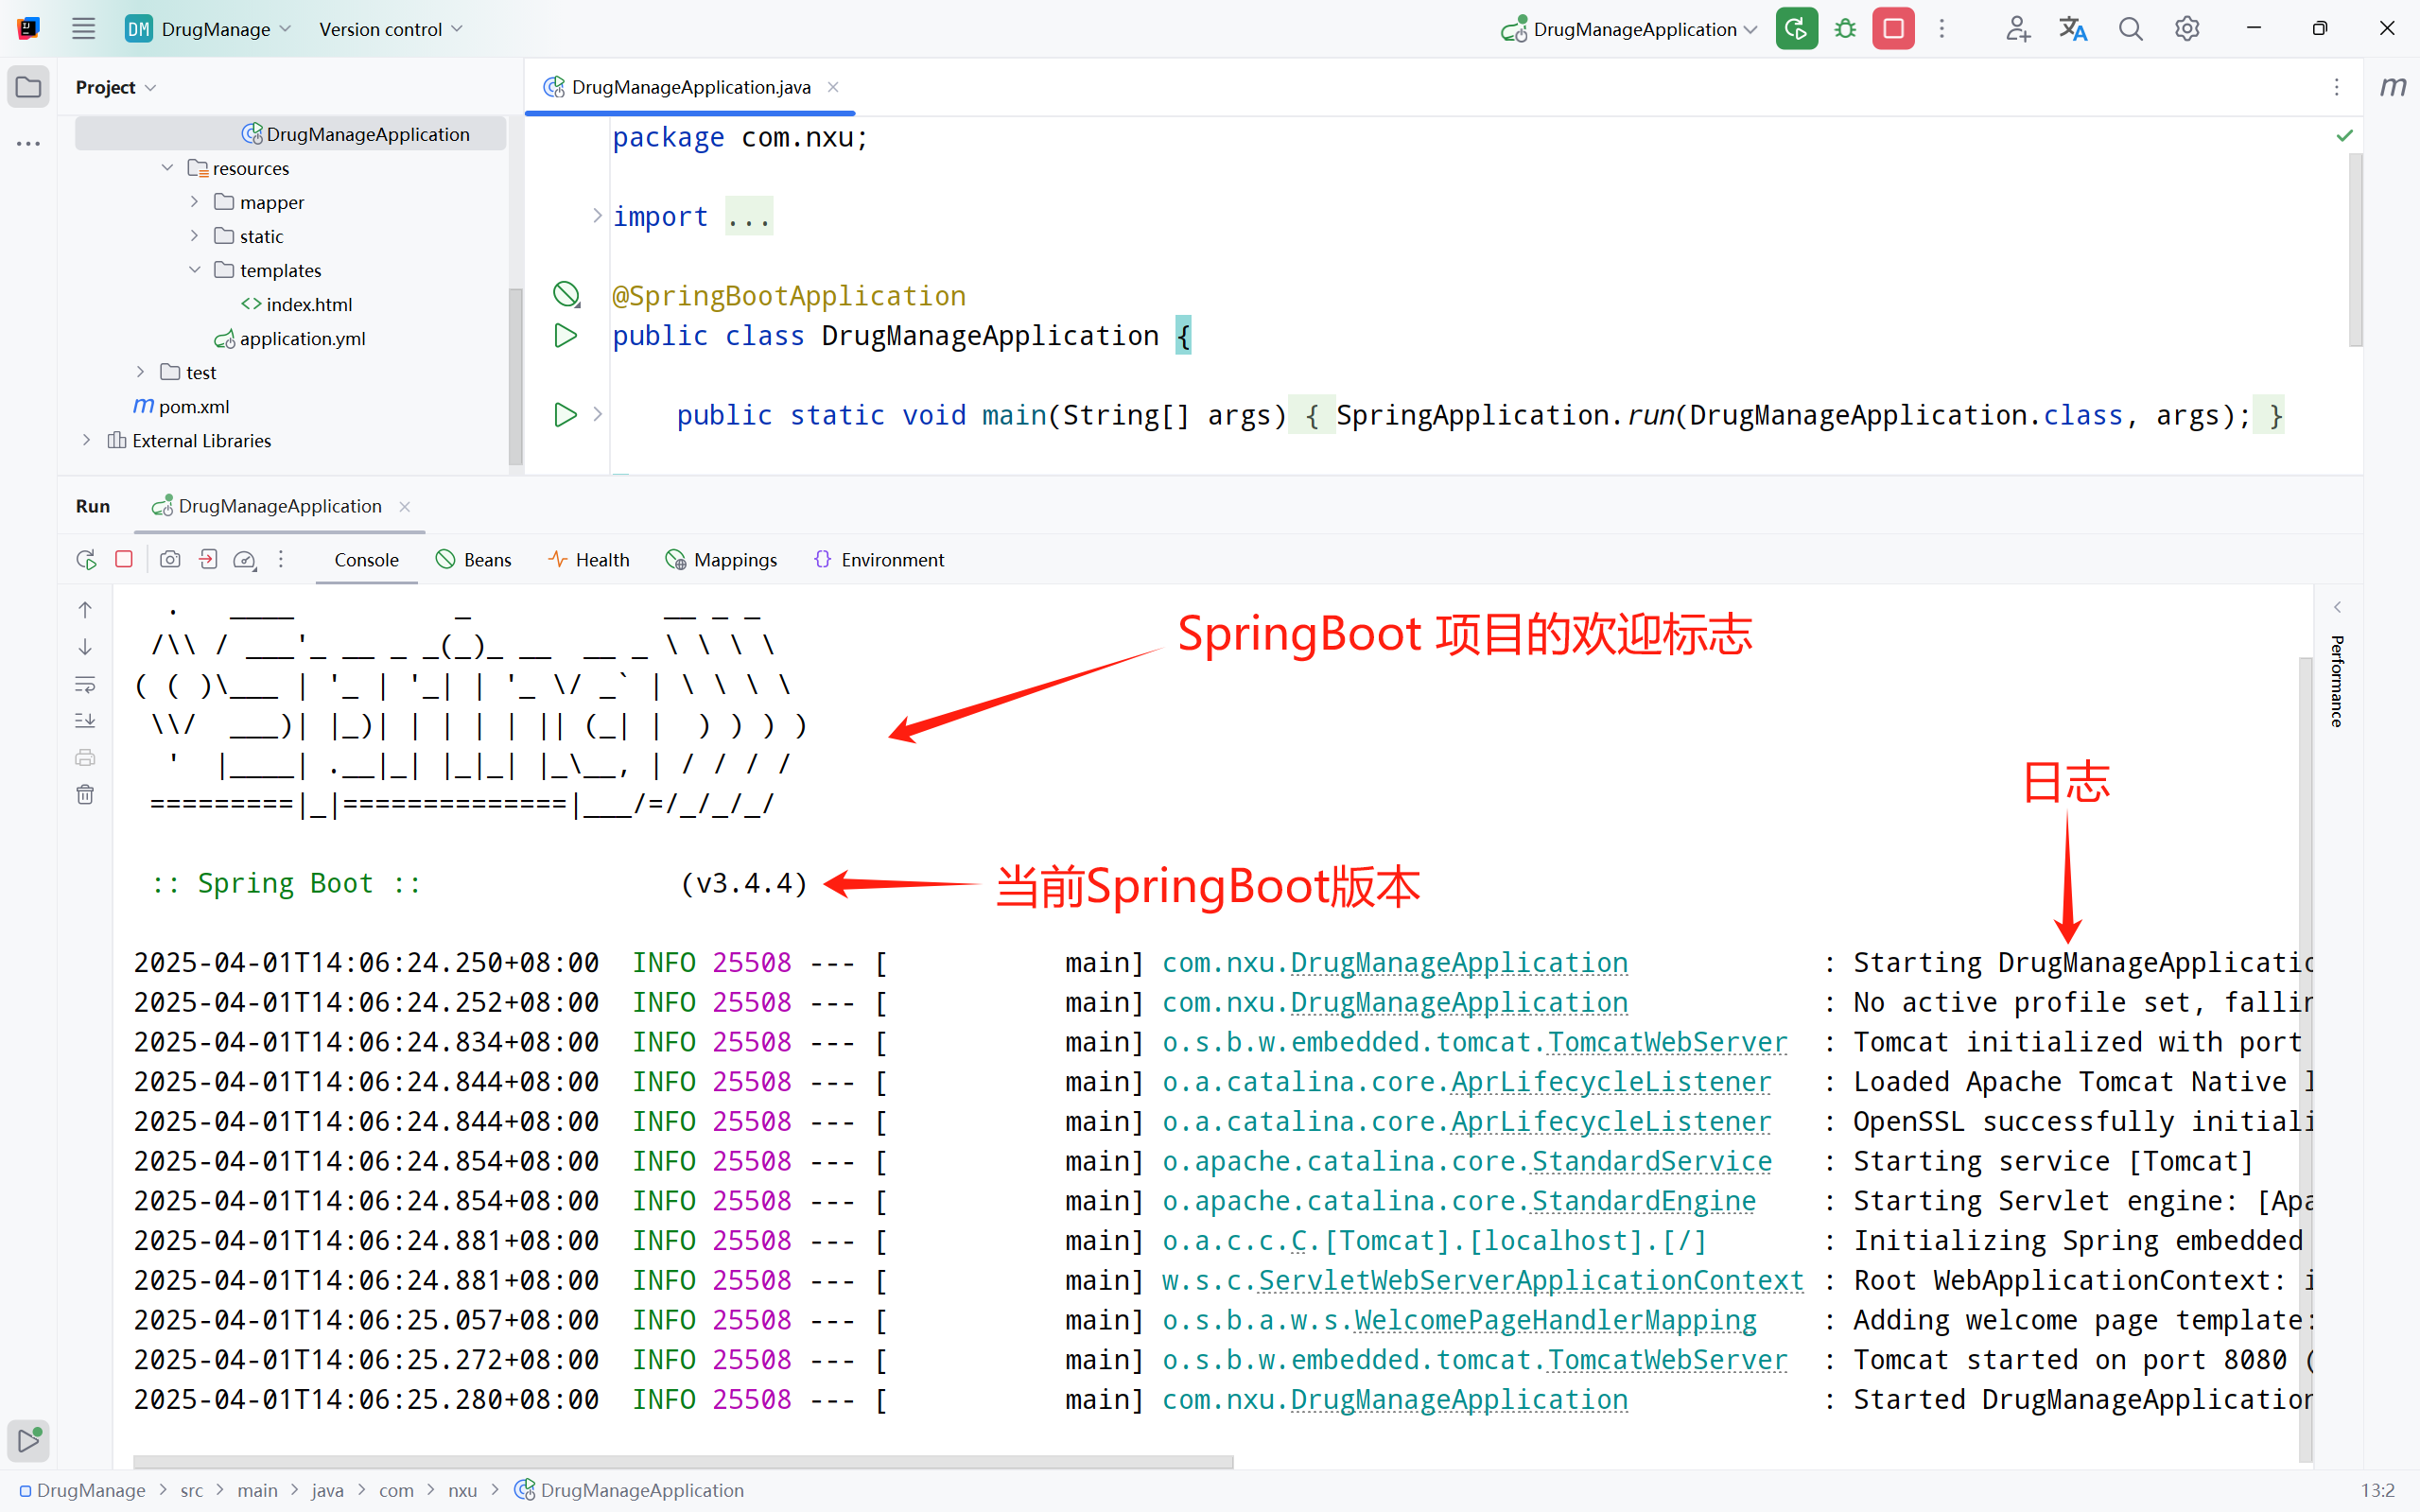Click the thread dump camera icon
Image resolution: width=2420 pixels, height=1512 pixels.
[170, 559]
